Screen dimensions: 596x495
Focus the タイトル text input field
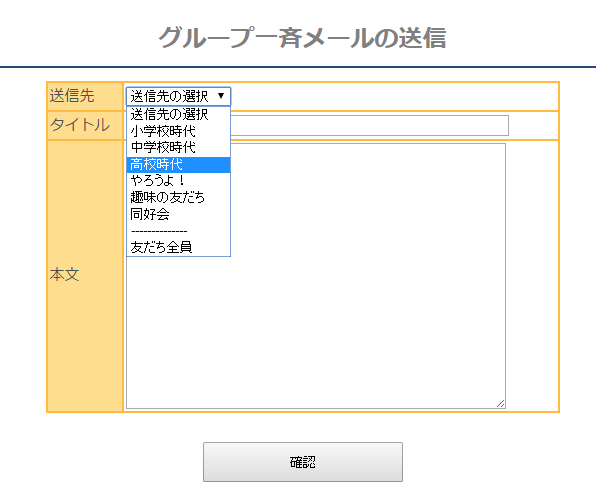click(369, 125)
